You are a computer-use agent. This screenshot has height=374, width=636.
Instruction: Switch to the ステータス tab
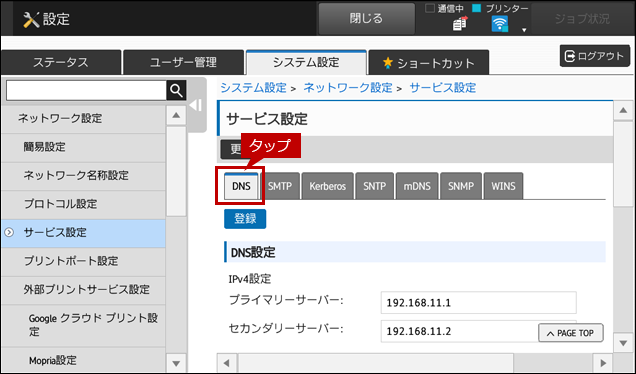pyautogui.click(x=61, y=62)
